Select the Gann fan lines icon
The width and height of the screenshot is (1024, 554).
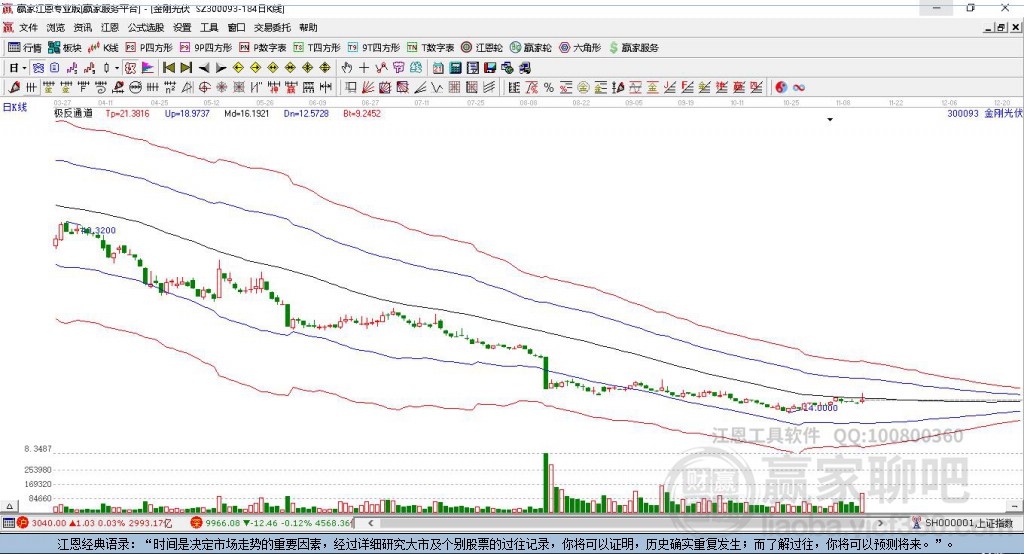click(x=368, y=88)
